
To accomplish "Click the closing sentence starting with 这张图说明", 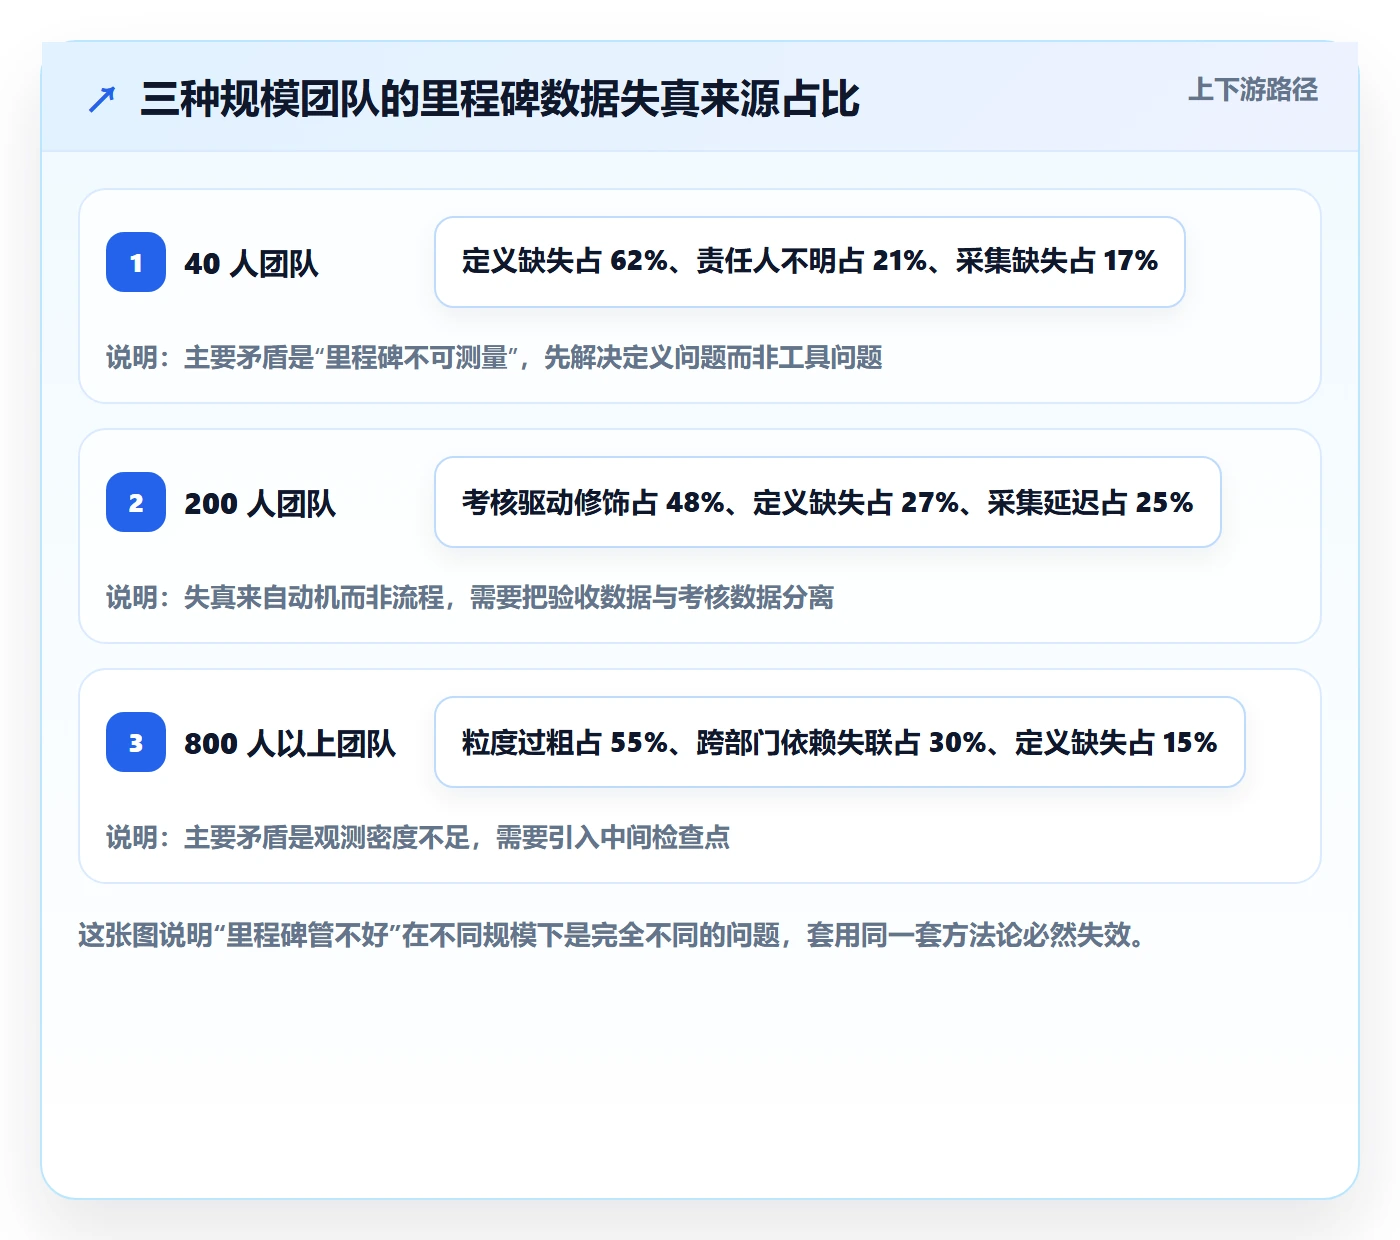I will (612, 935).
